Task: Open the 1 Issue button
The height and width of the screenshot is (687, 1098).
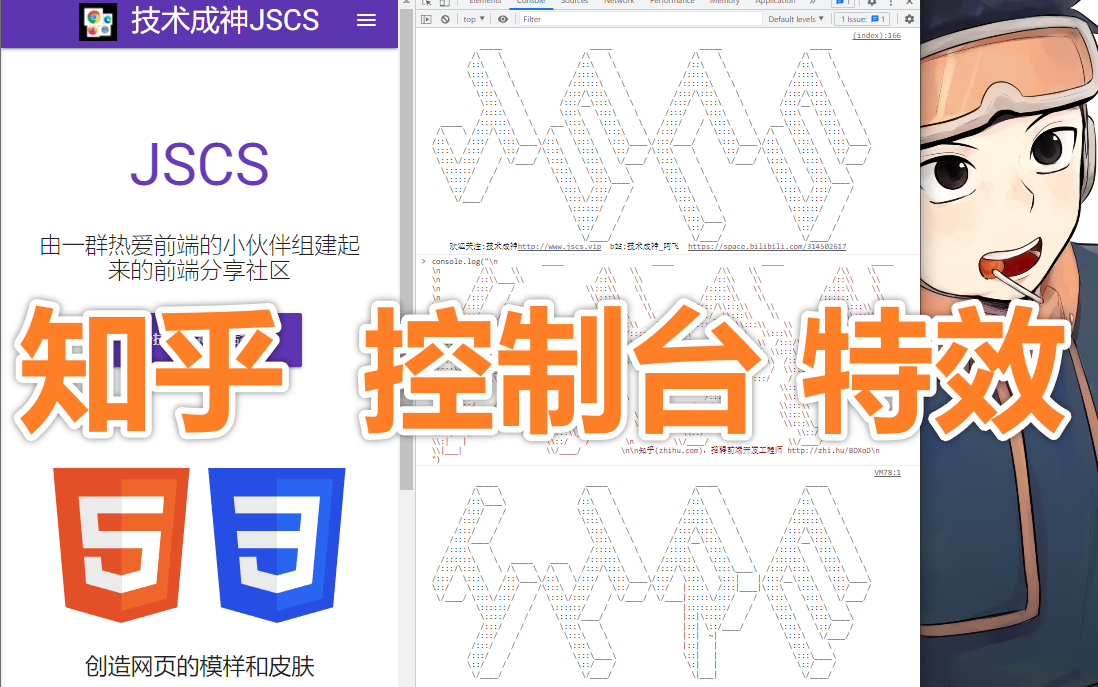Action: (863, 19)
